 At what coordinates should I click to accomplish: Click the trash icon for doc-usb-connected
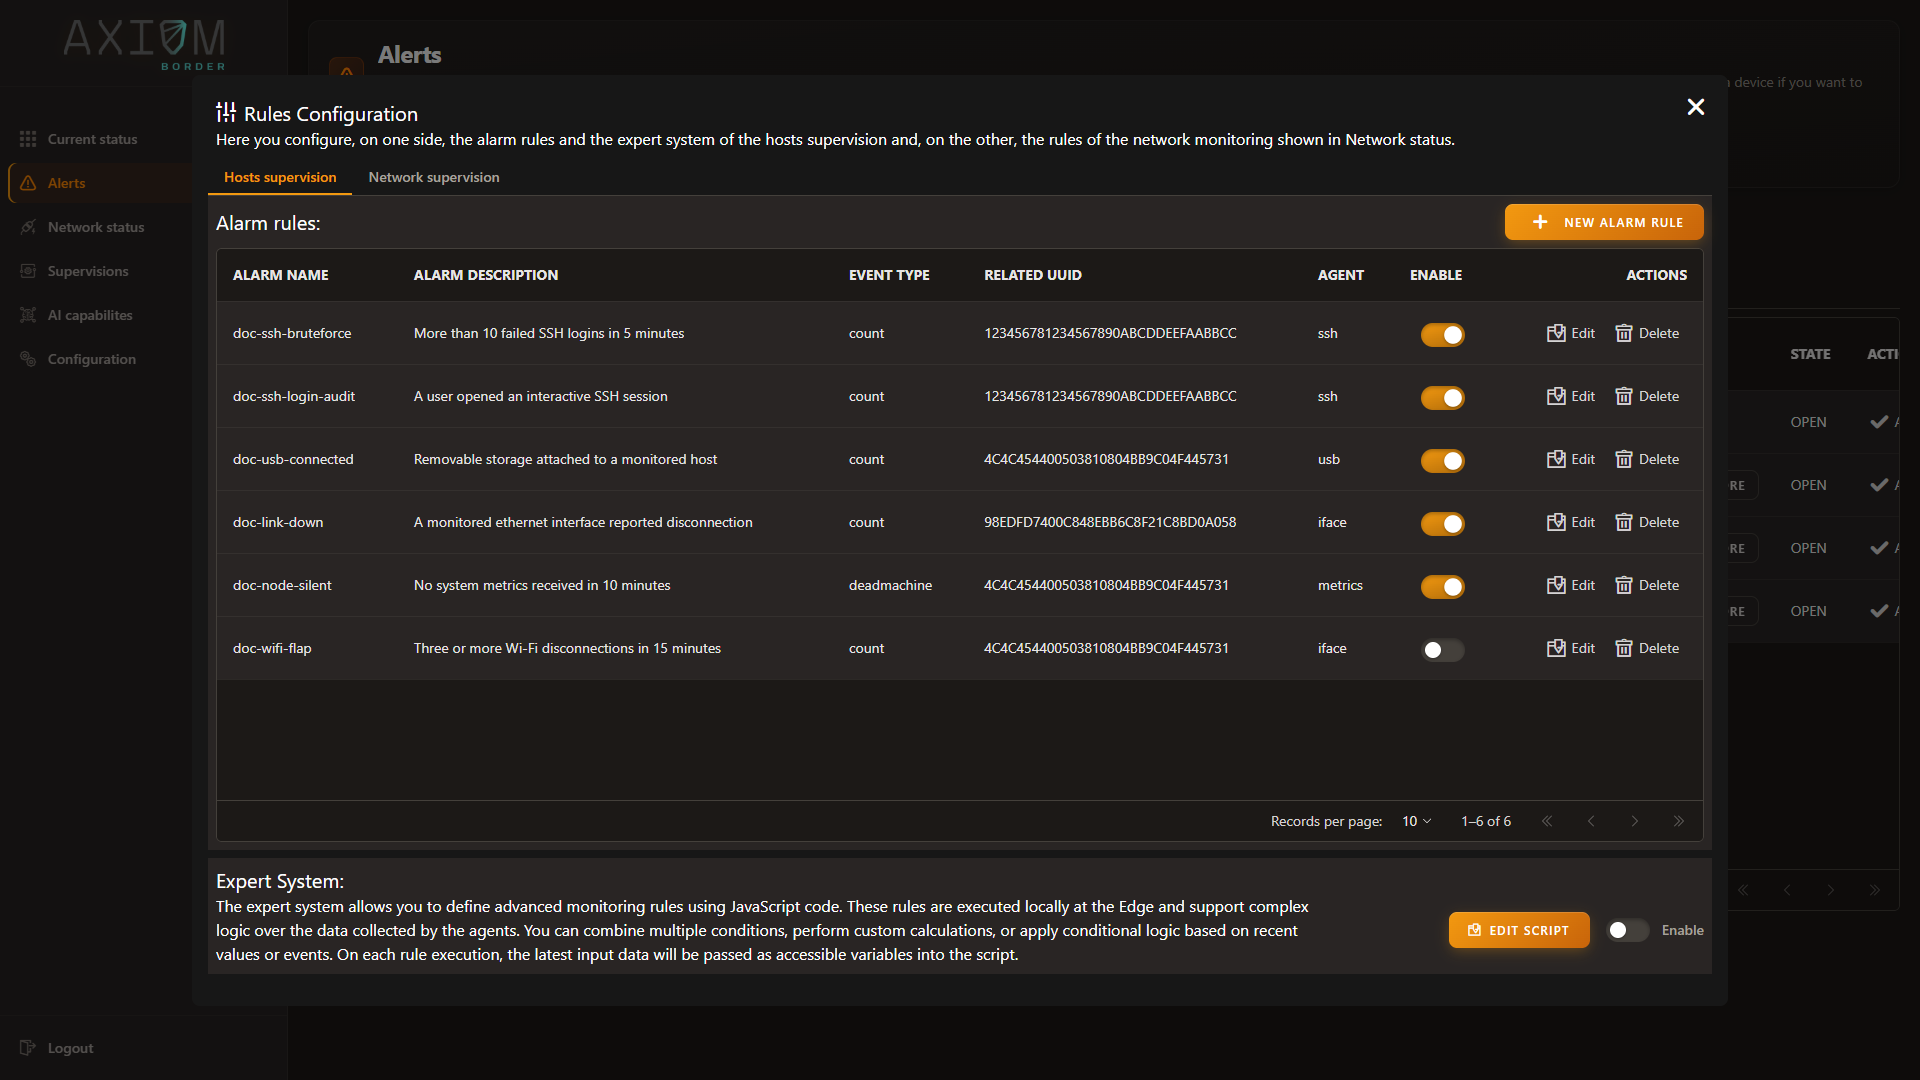pyautogui.click(x=1624, y=459)
